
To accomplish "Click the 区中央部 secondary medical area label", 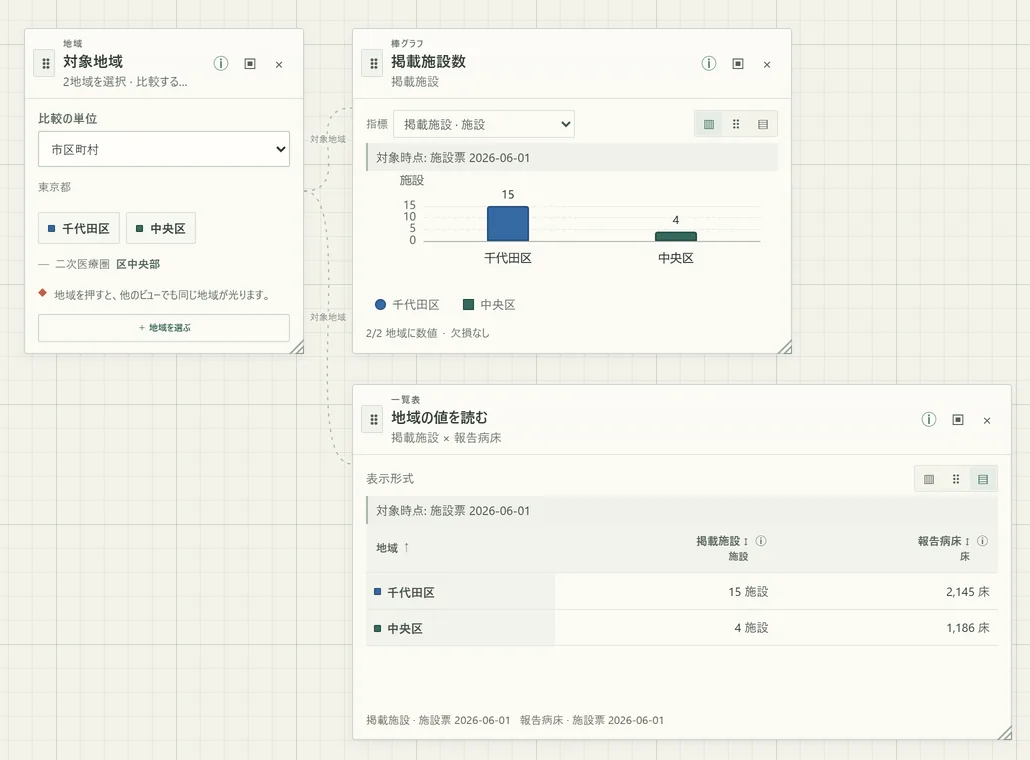I will [x=138, y=264].
